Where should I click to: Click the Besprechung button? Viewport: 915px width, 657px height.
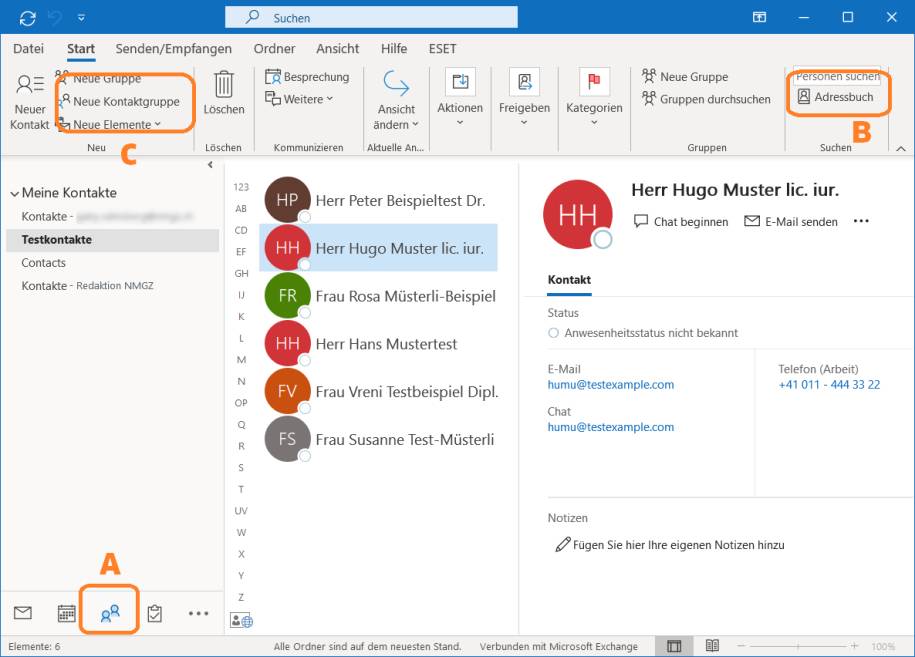(x=308, y=76)
